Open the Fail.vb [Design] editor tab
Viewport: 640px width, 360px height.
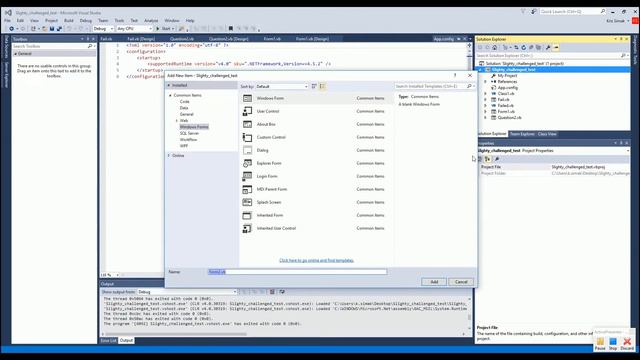tap(141, 39)
